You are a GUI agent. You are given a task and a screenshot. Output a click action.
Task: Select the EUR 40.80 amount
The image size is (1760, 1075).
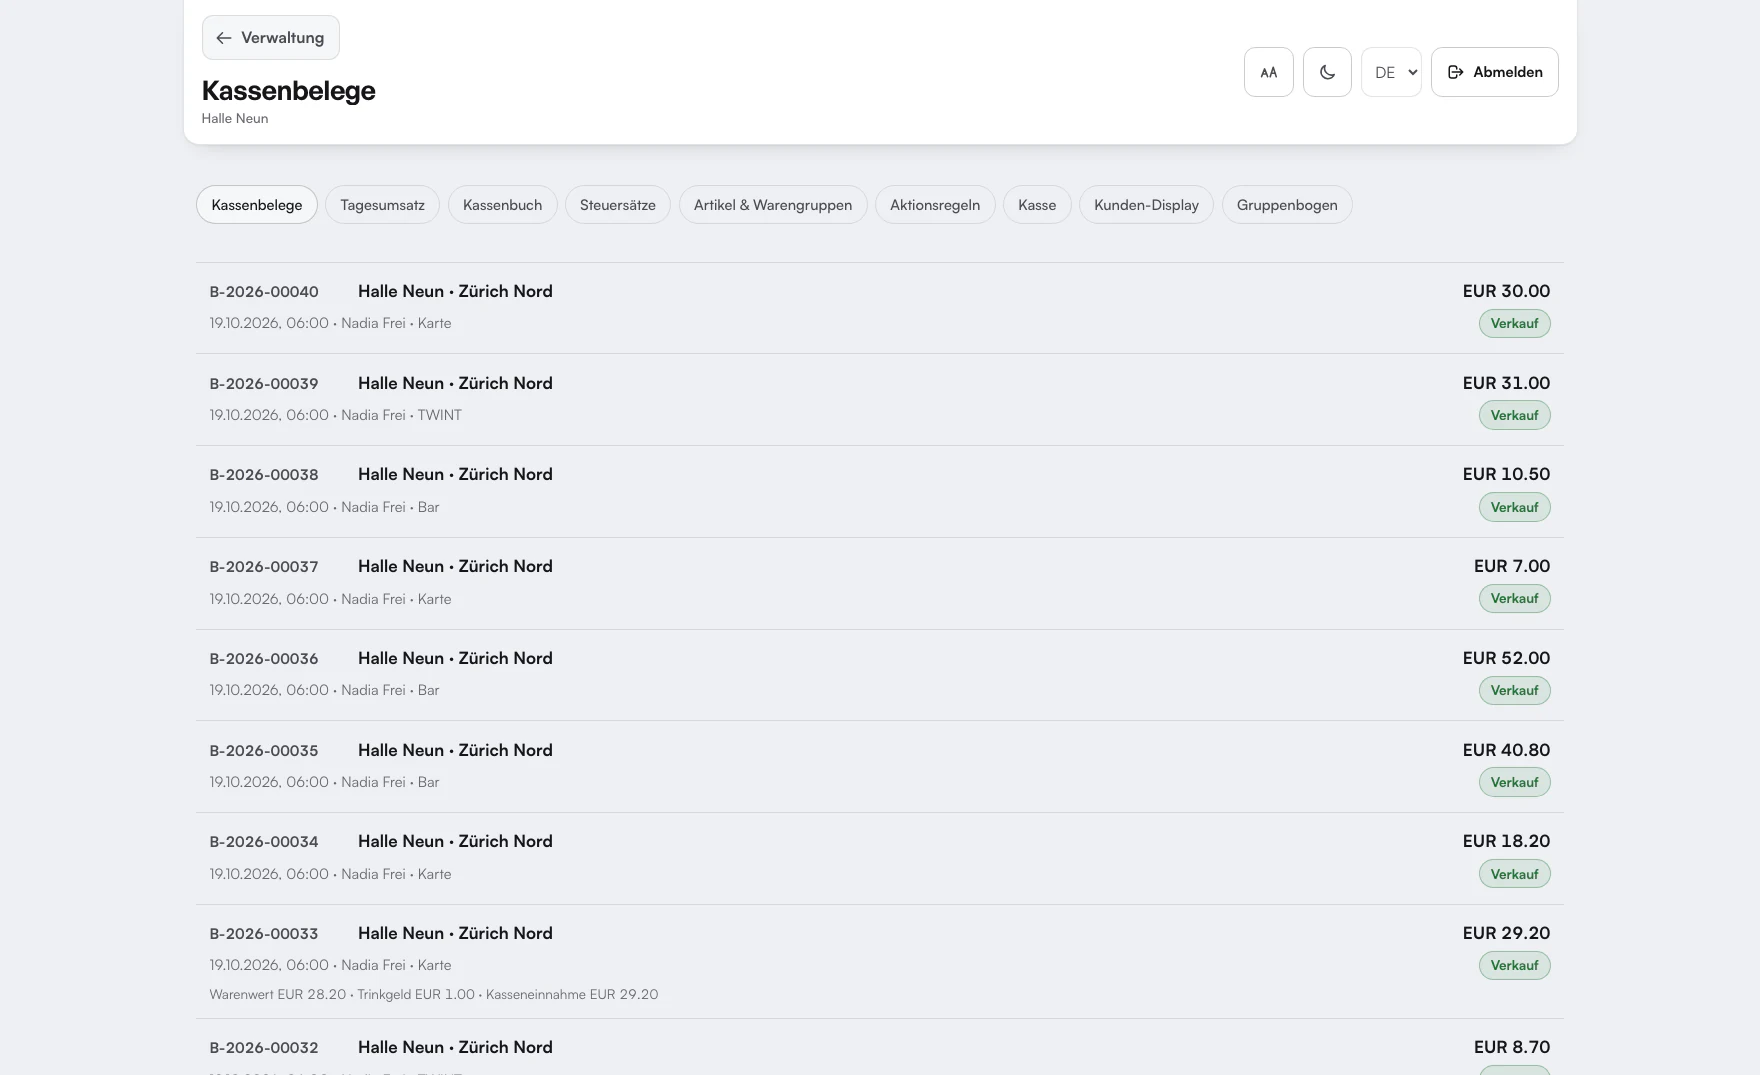1506,750
